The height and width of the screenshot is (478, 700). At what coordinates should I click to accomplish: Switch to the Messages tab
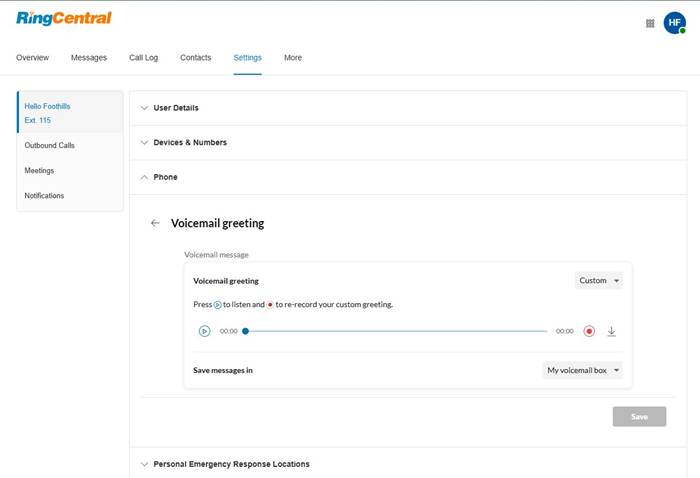[x=89, y=58]
